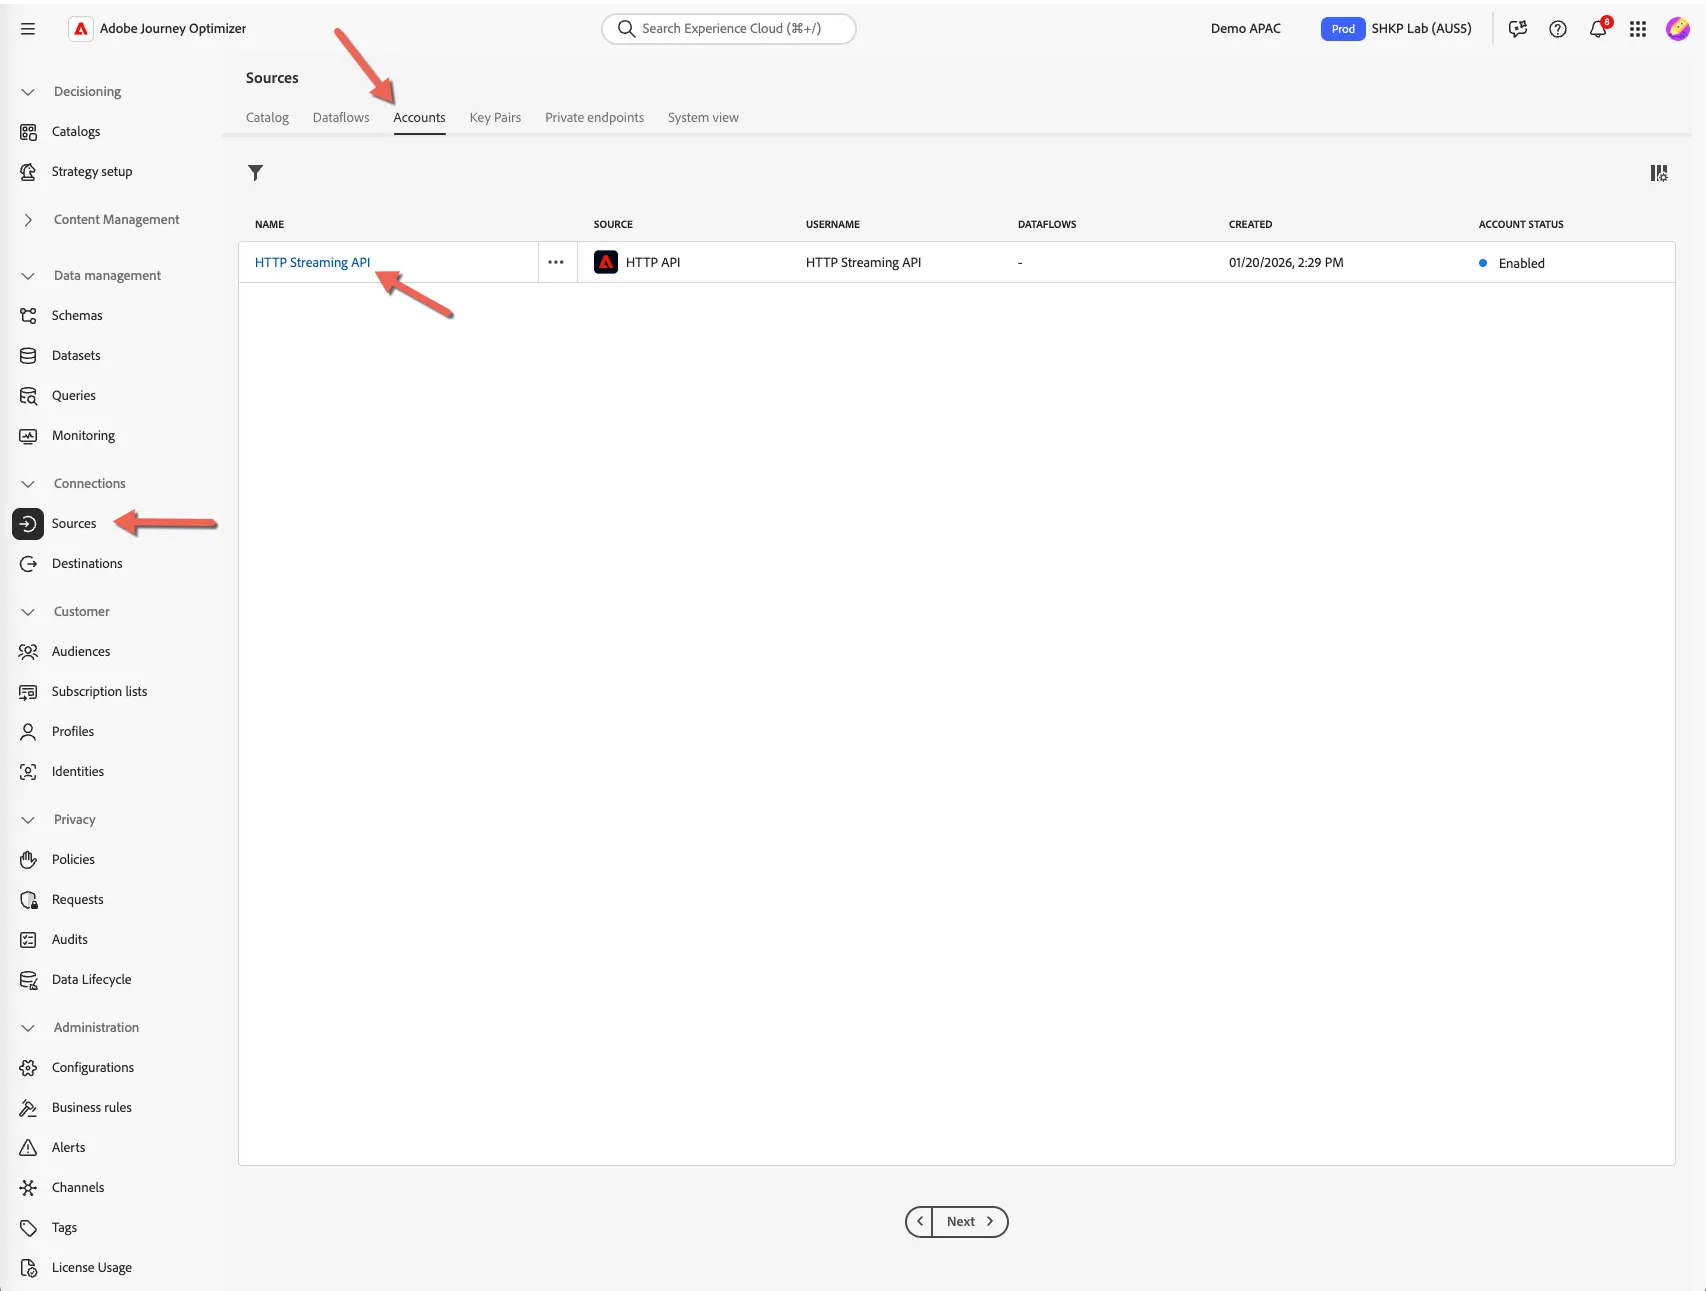Open the hamburger navigation menu
Screen dimensions: 1706x1291
28,29
